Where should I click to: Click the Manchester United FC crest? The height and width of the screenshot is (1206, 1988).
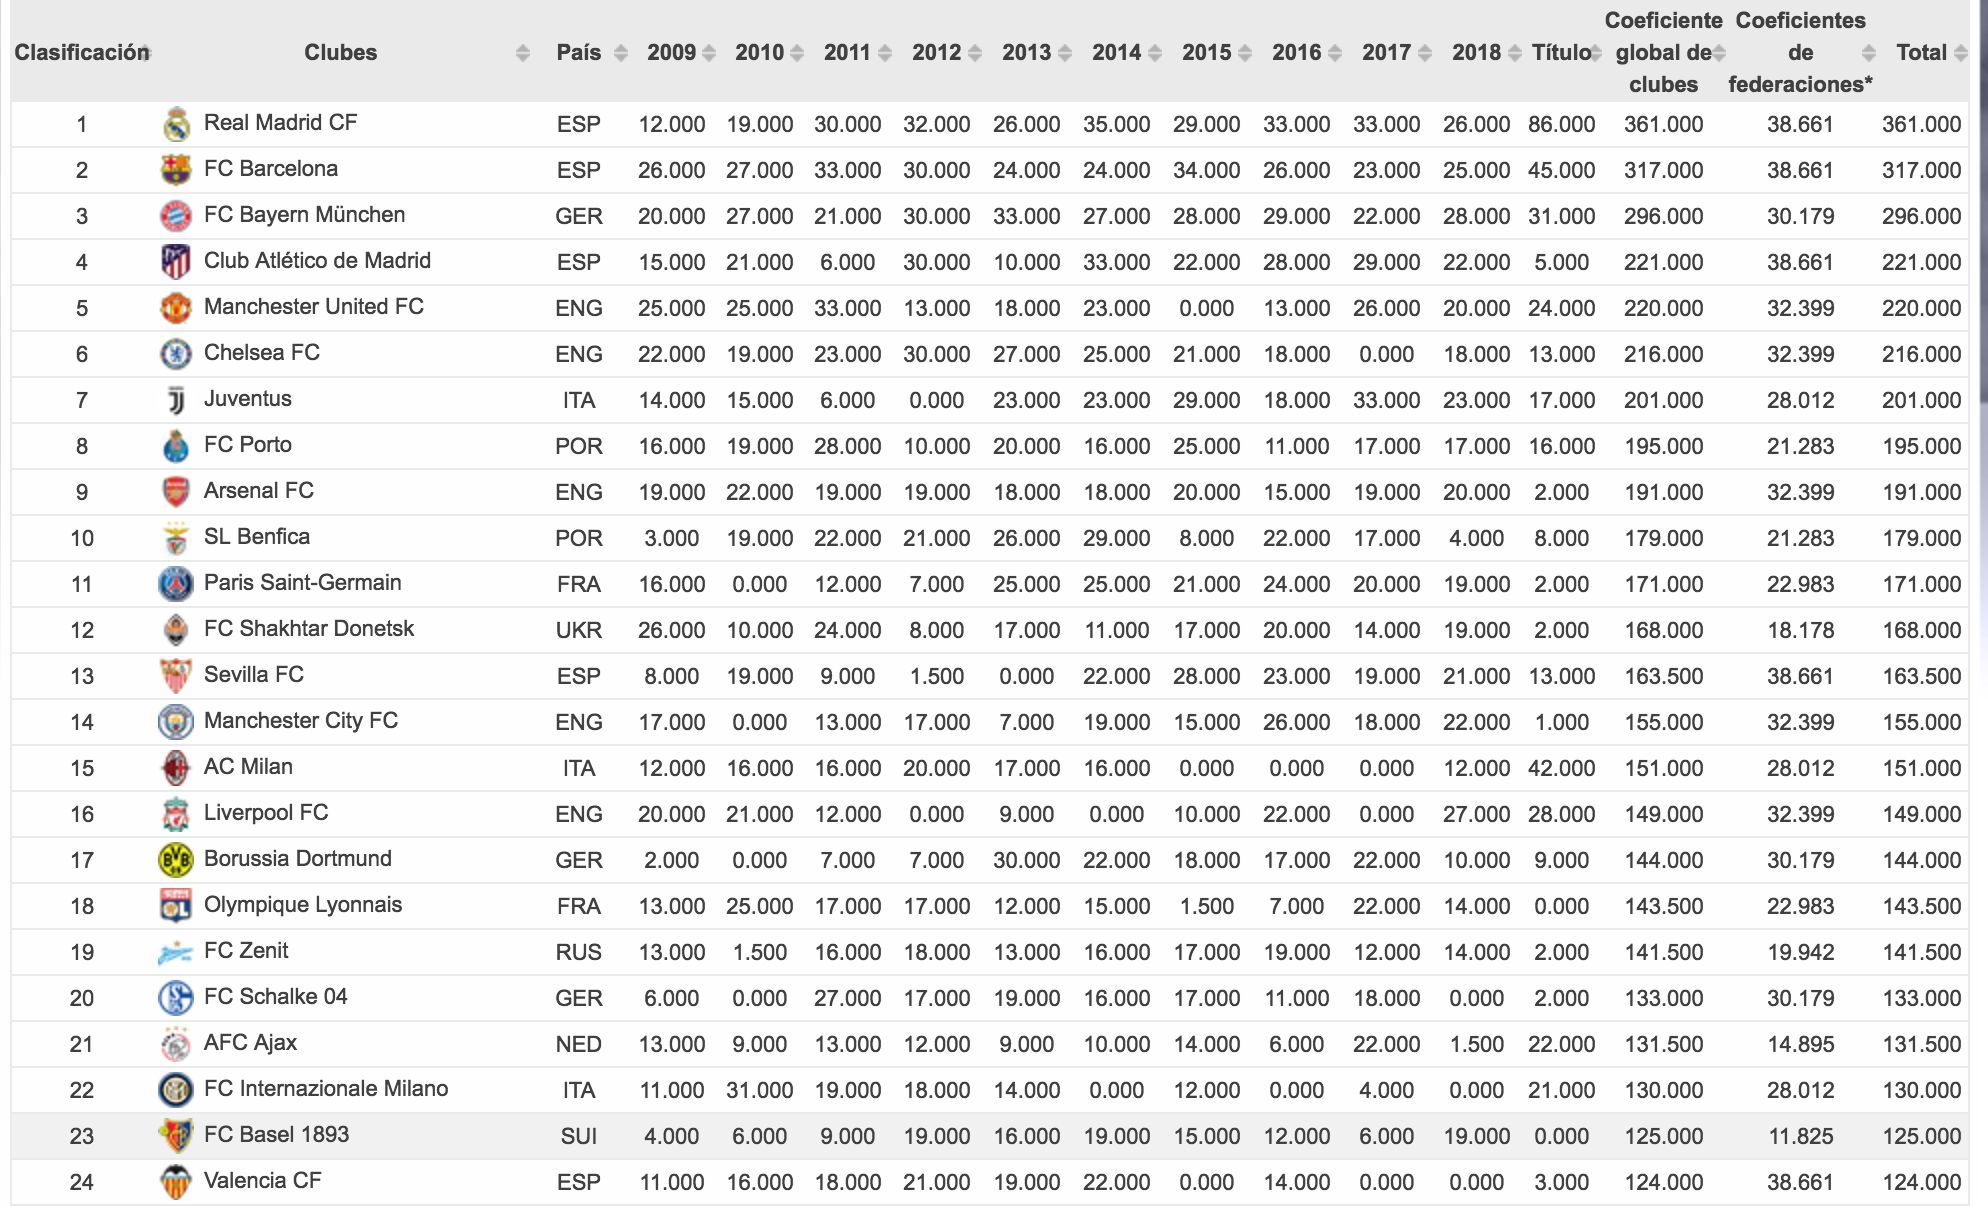click(176, 308)
